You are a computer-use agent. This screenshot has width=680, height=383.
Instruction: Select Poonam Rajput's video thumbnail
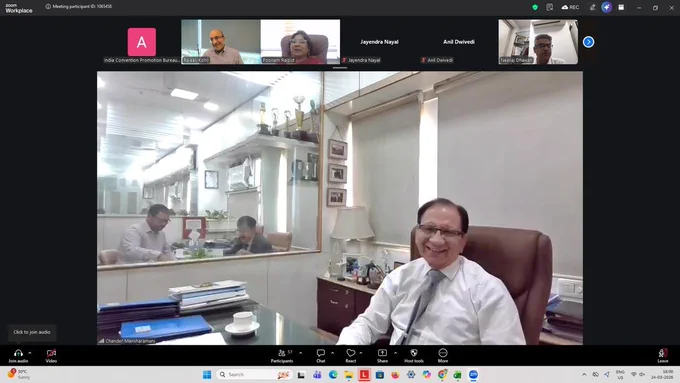(x=300, y=42)
